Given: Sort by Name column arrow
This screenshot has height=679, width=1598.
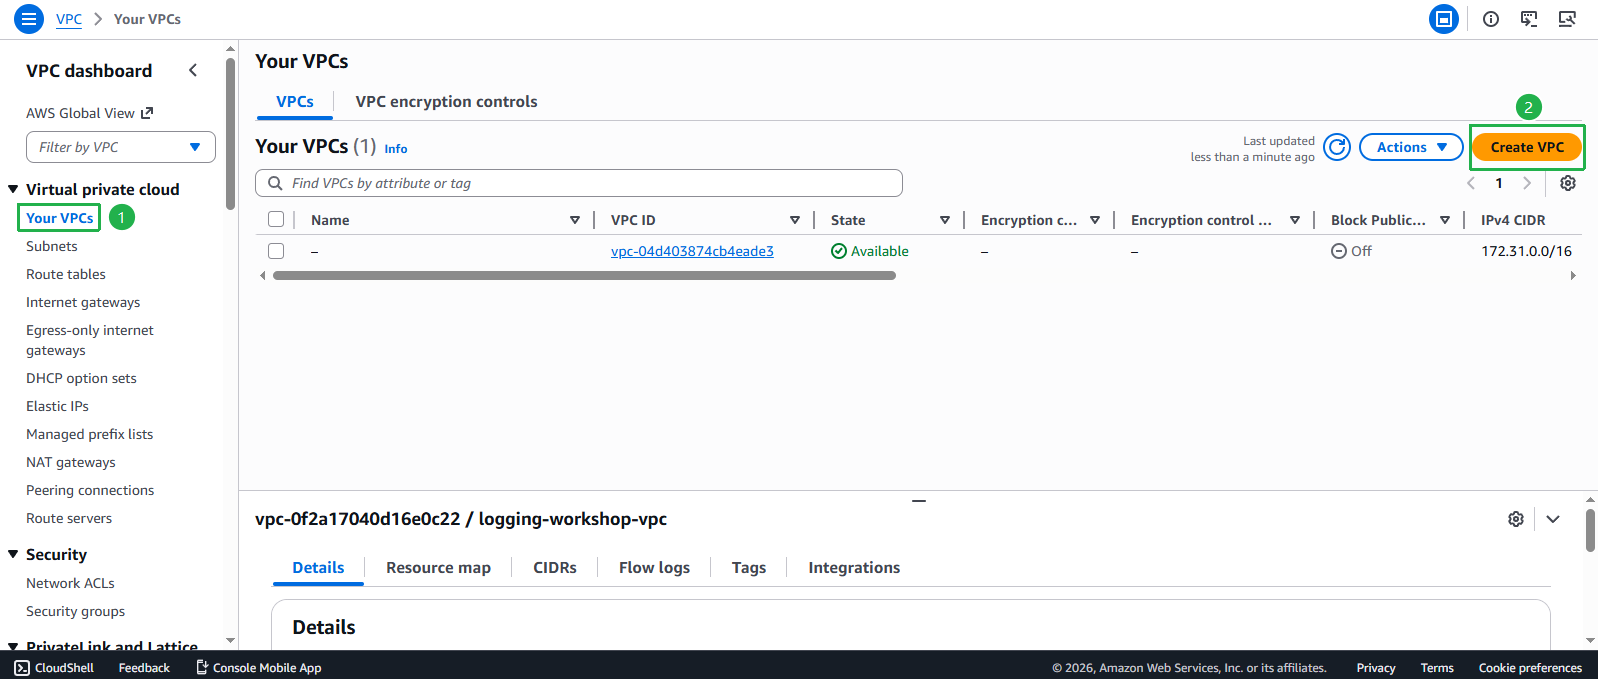Looking at the screenshot, I should coord(575,220).
